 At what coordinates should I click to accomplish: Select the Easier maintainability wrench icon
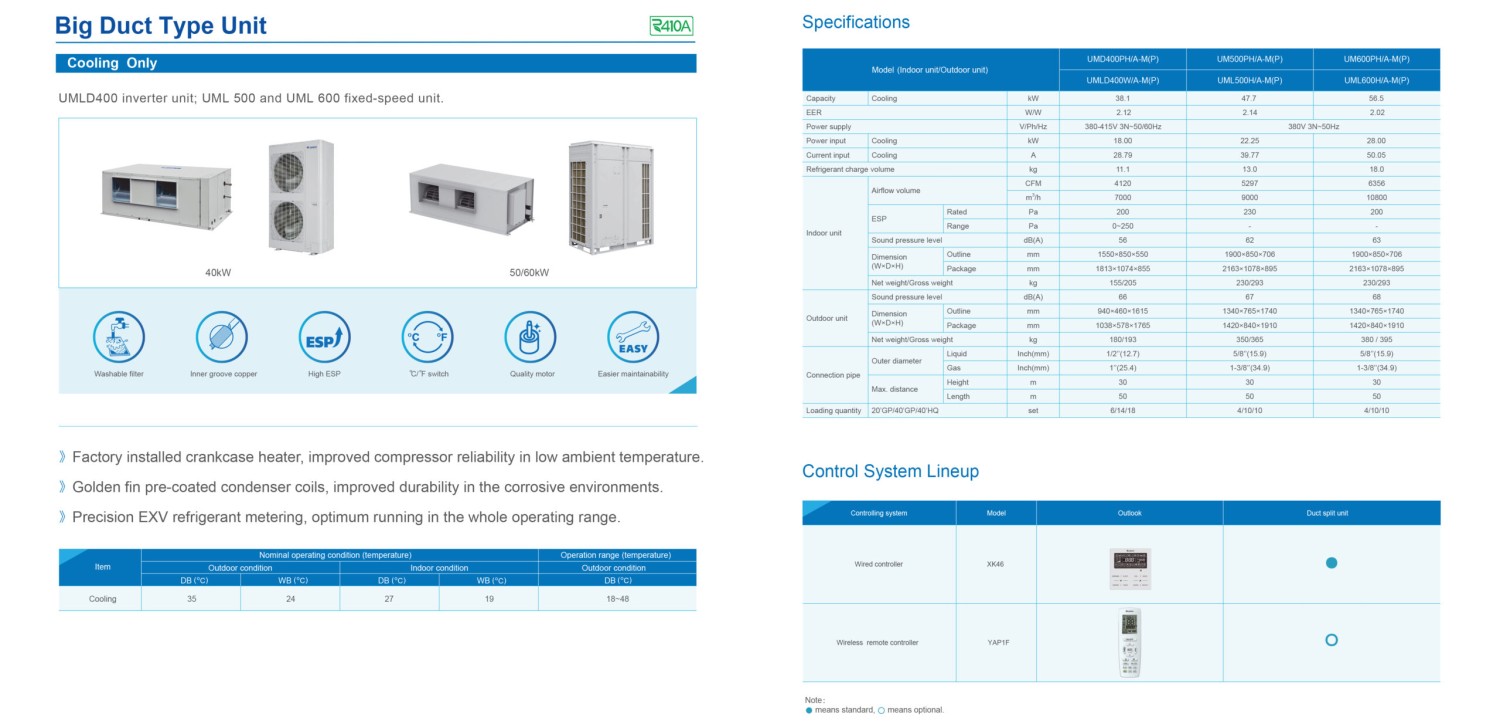tap(633, 336)
